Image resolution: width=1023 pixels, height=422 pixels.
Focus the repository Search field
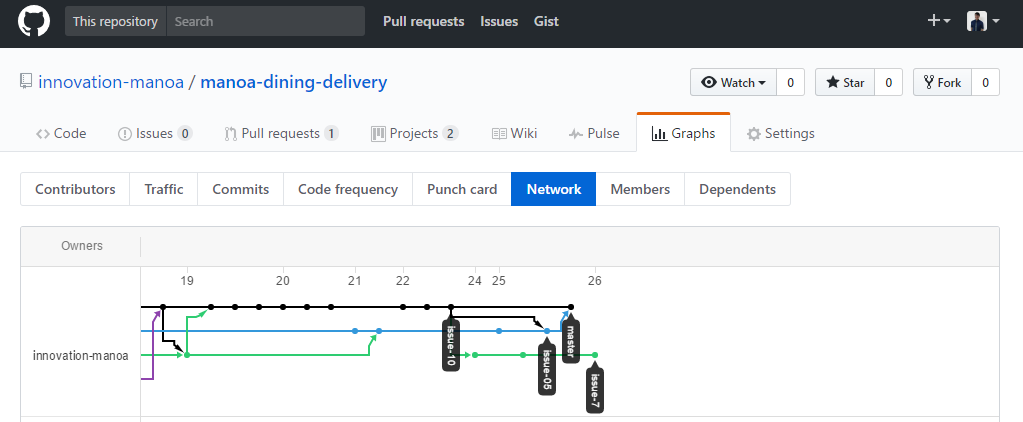point(266,21)
